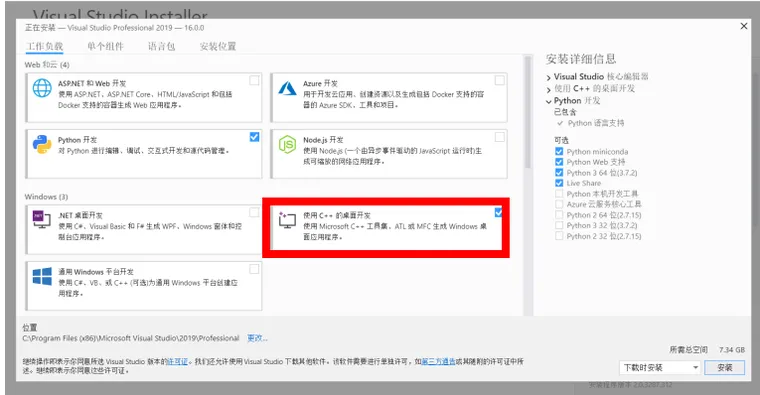
Task: Switch to the 单个组件 individual components tab
Action: pos(105,47)
